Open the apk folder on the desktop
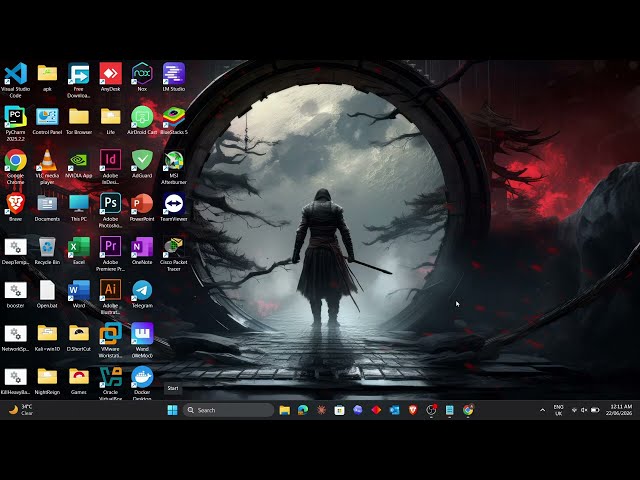 (47, 77)
